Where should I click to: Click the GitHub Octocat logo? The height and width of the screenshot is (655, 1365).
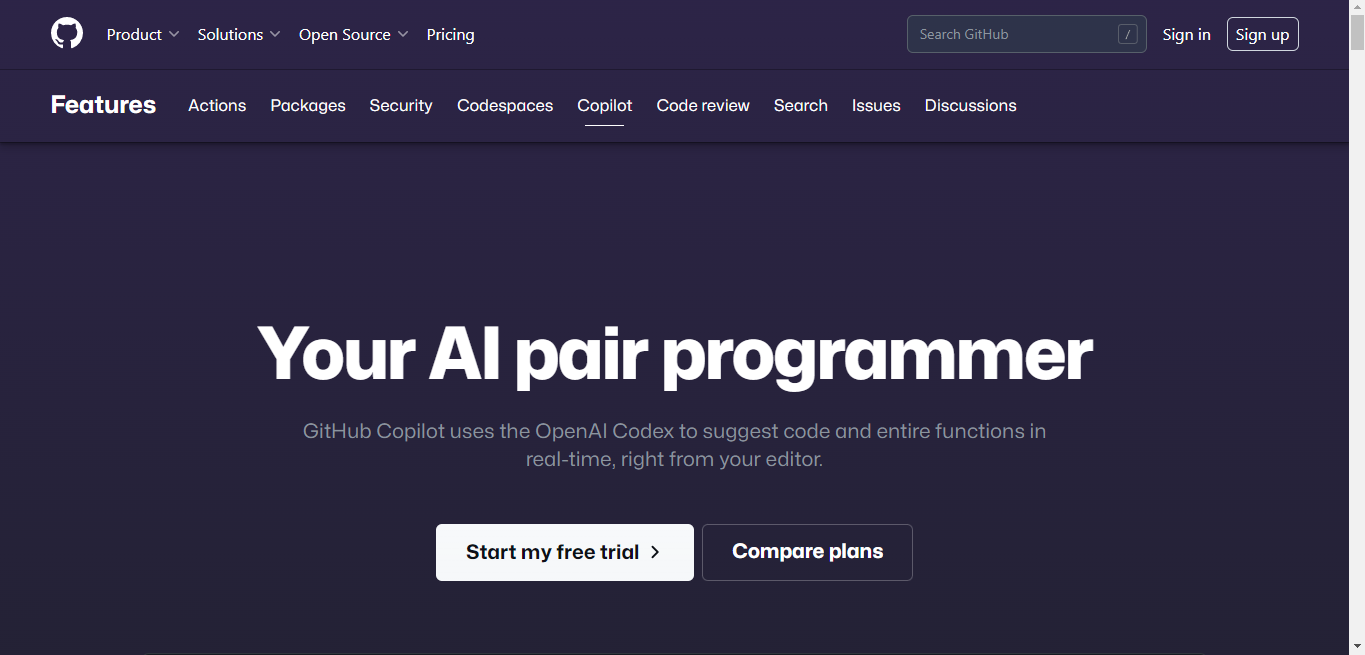coord(67,34)
